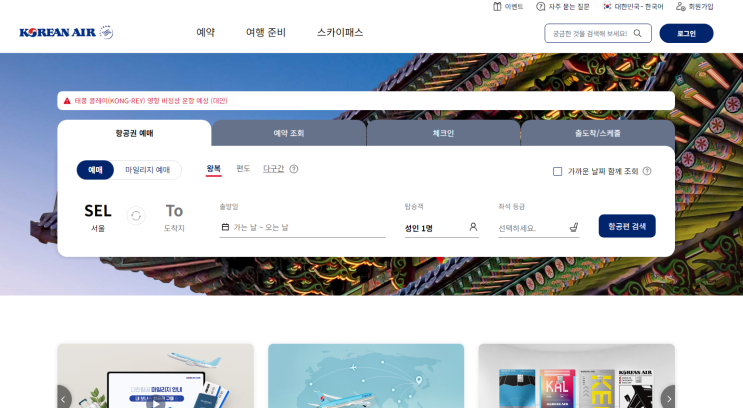Open 자주 묻는 질문 FAQ link
This screenshot has width=743, height=408.
click(562, 7)
